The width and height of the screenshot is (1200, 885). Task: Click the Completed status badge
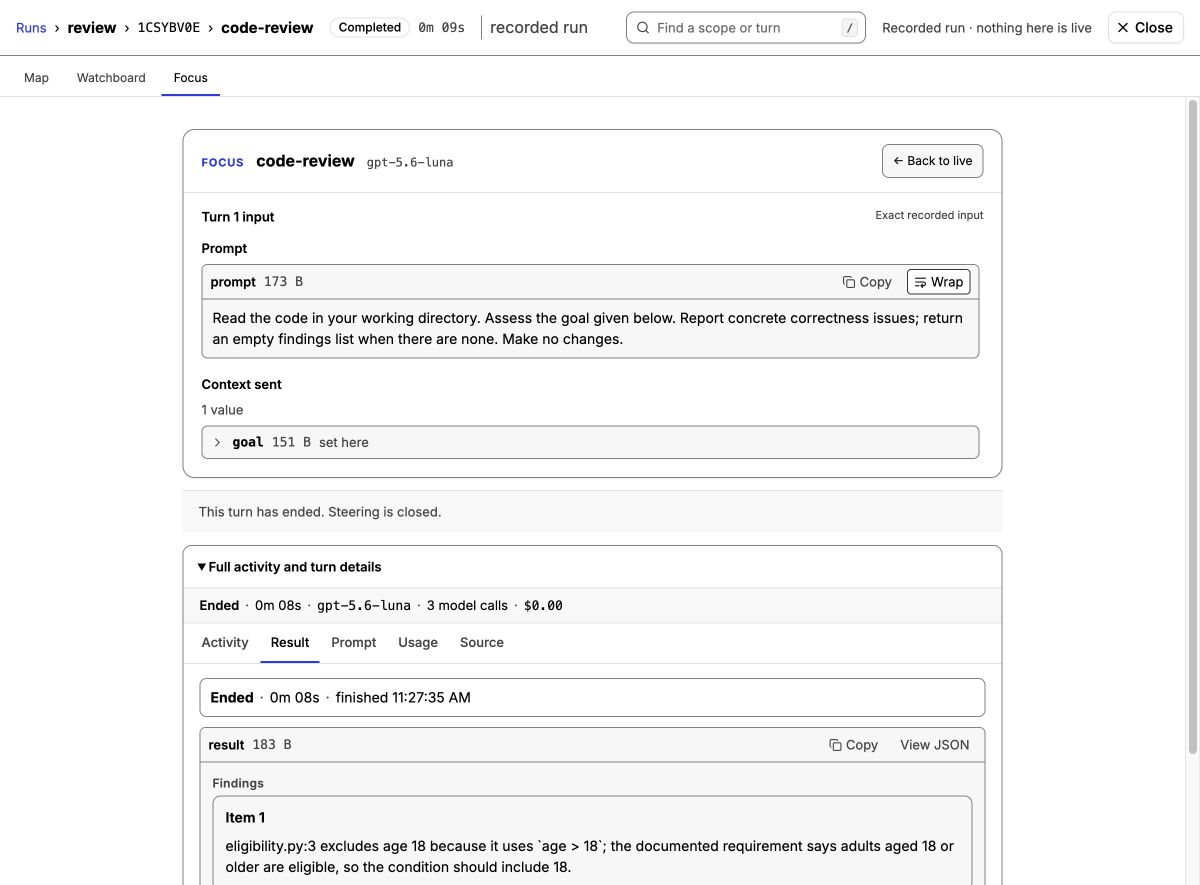(369, 28)
